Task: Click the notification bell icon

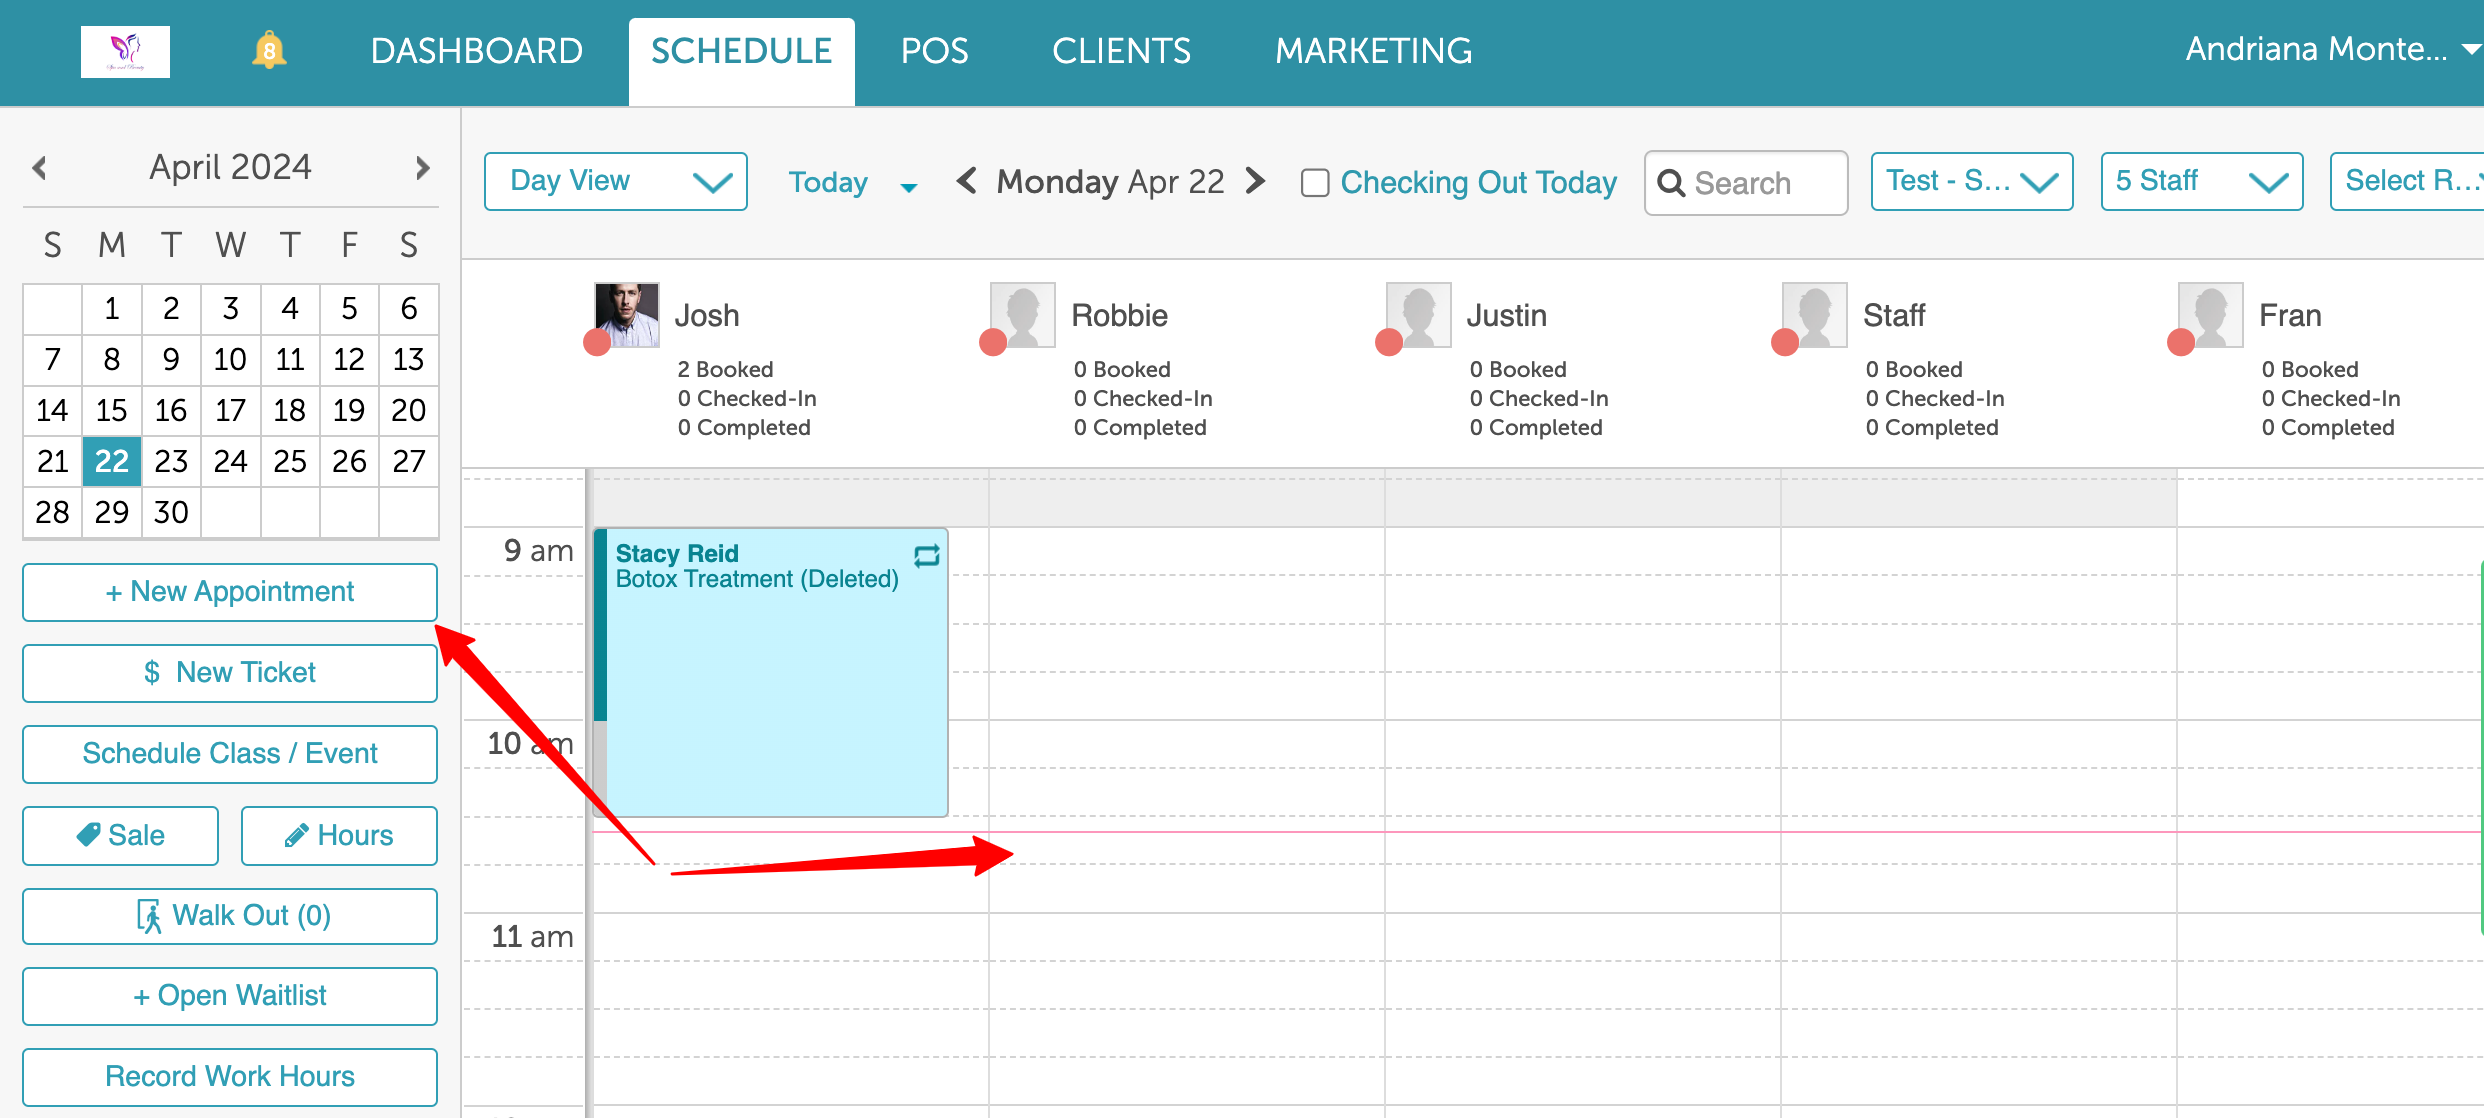Action: 269,51
